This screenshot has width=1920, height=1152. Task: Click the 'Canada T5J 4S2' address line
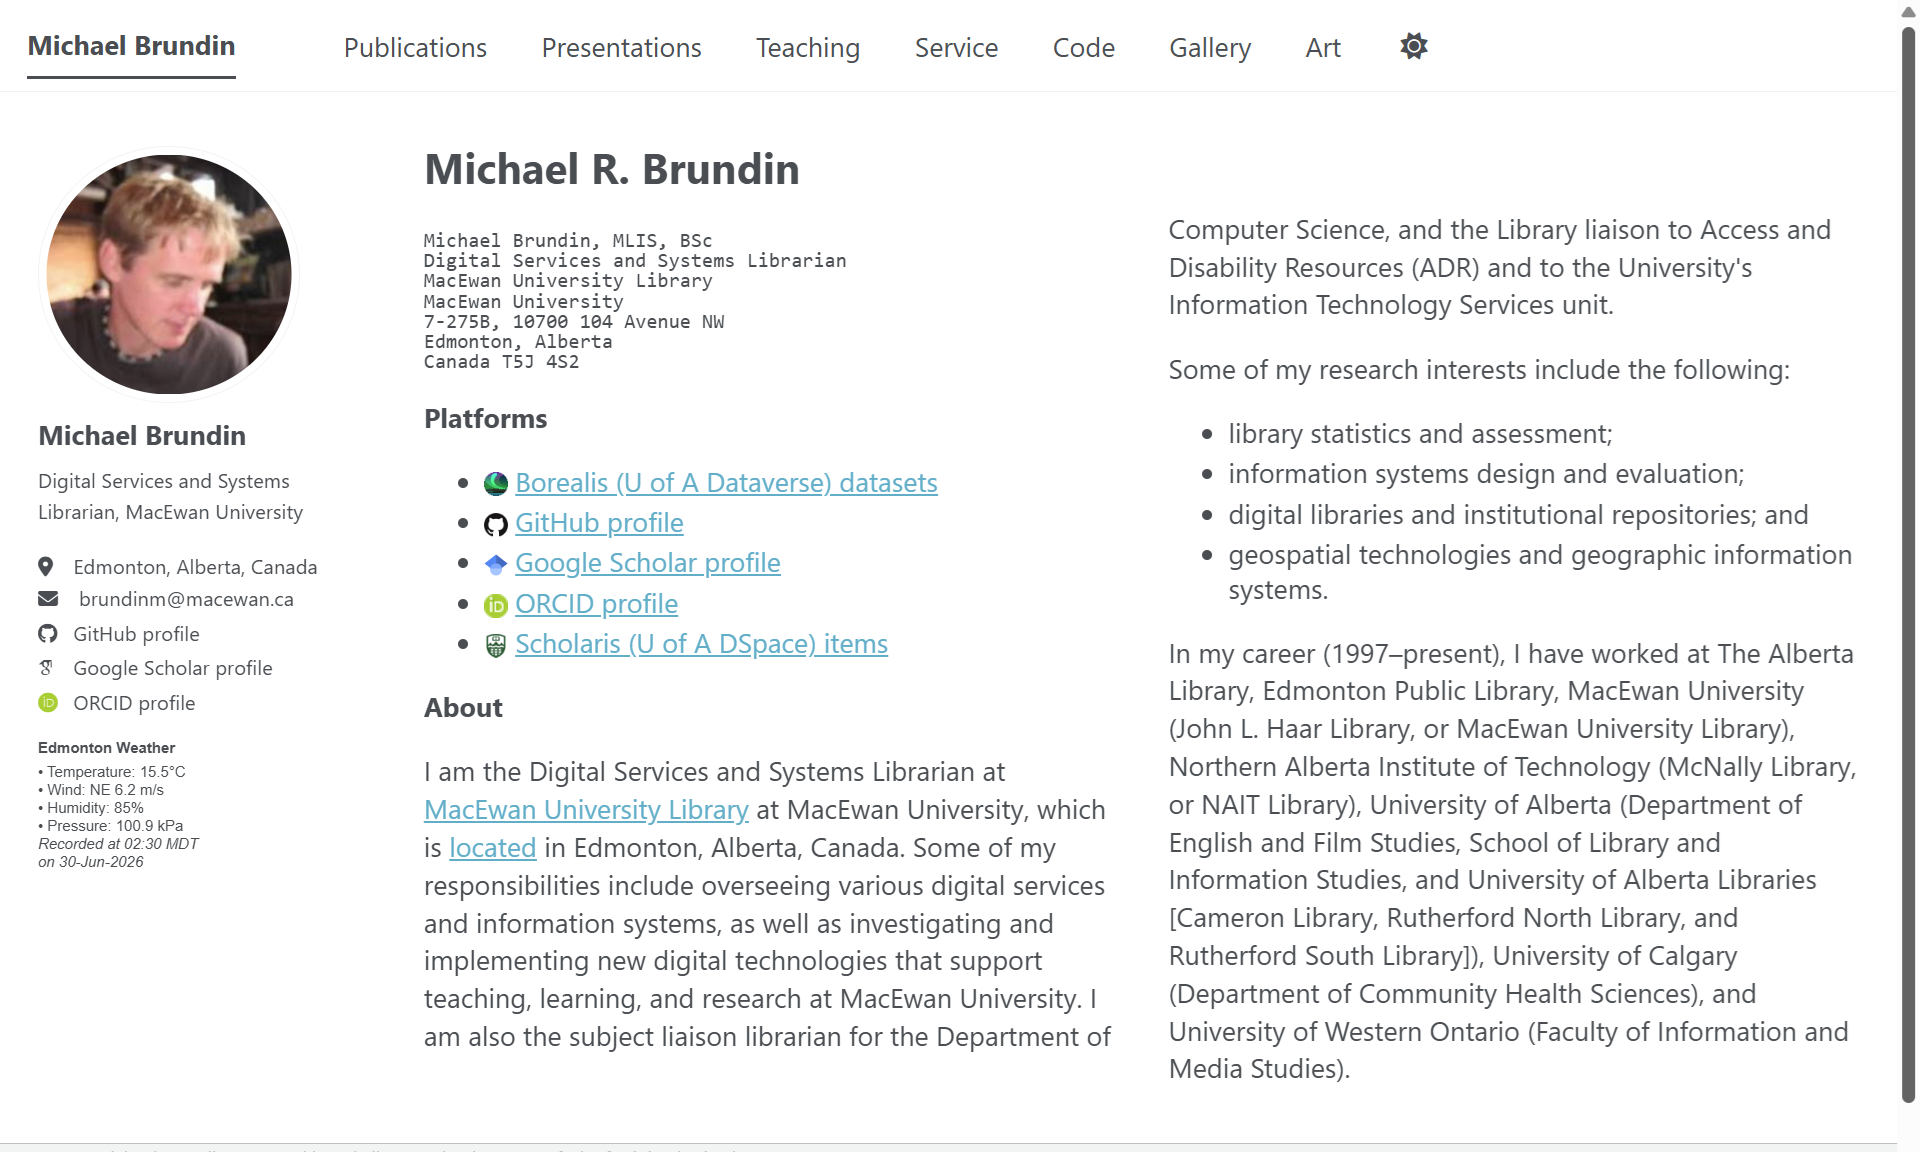tap(501, 362)
